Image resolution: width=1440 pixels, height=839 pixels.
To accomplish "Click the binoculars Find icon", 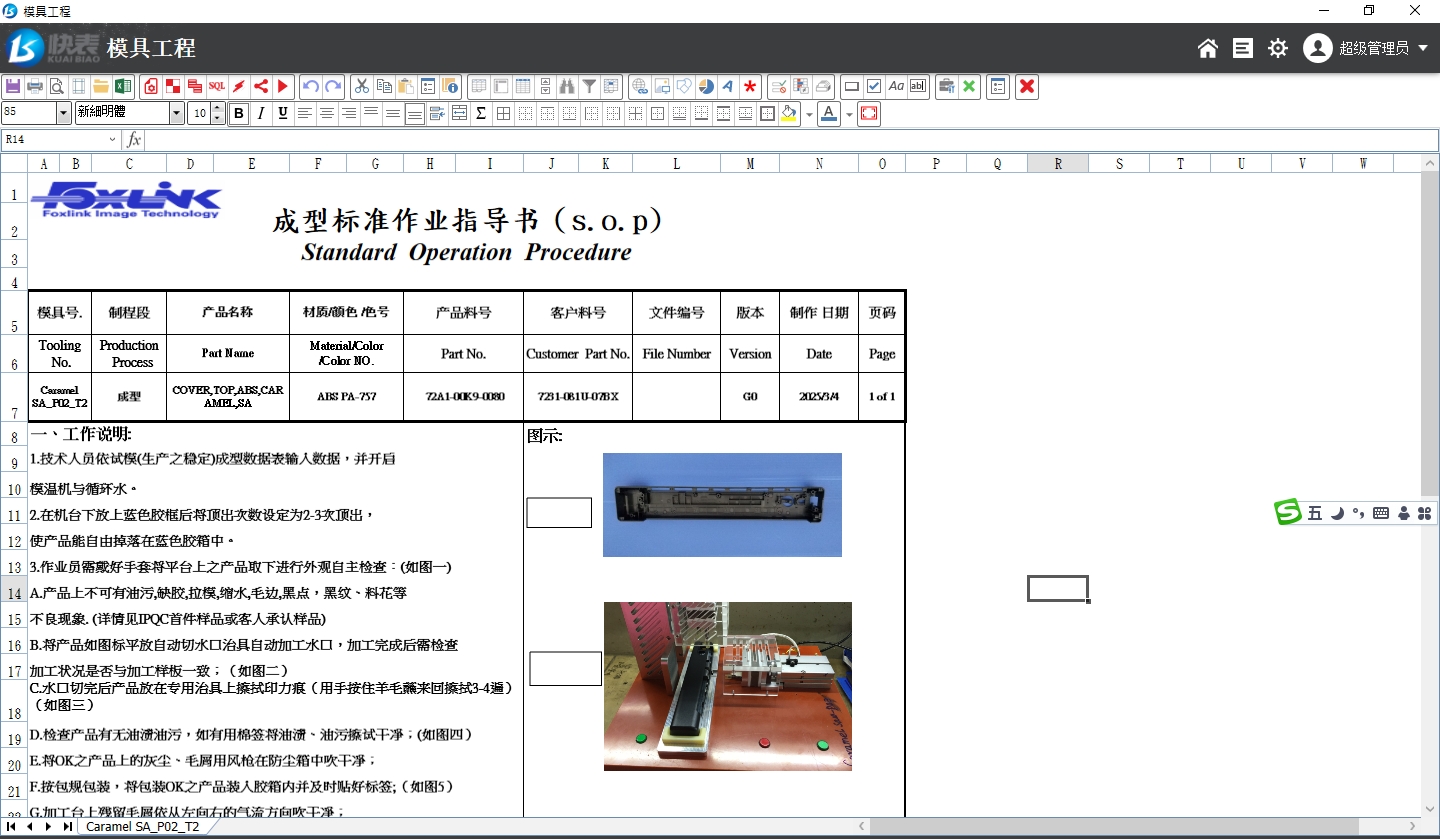I will (567, 86).
